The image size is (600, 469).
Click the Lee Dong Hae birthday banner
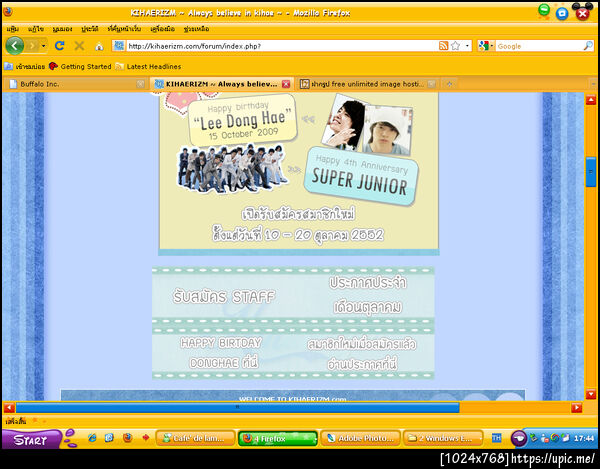[x=243, y=119]
